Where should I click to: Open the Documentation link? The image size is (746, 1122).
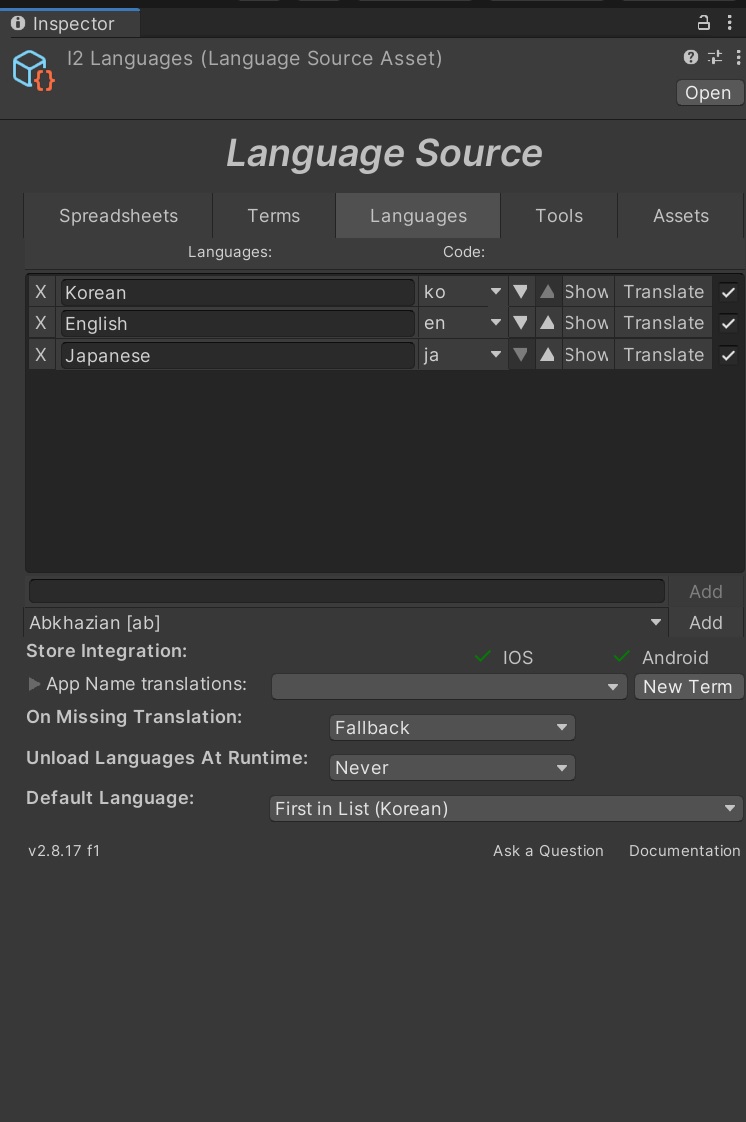tap(684, 851)
